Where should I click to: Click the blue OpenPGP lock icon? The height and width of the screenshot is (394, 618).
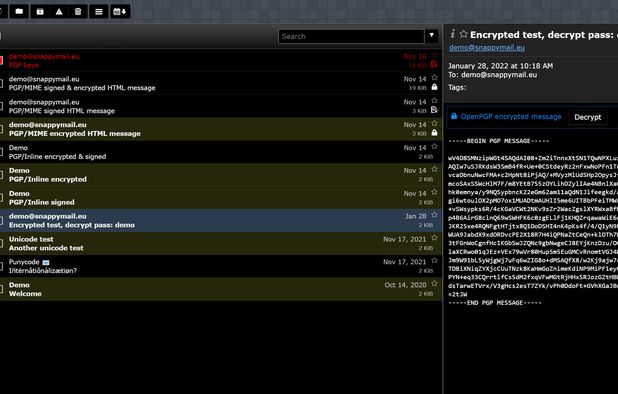pyautogui.click(x=454, y=116)
